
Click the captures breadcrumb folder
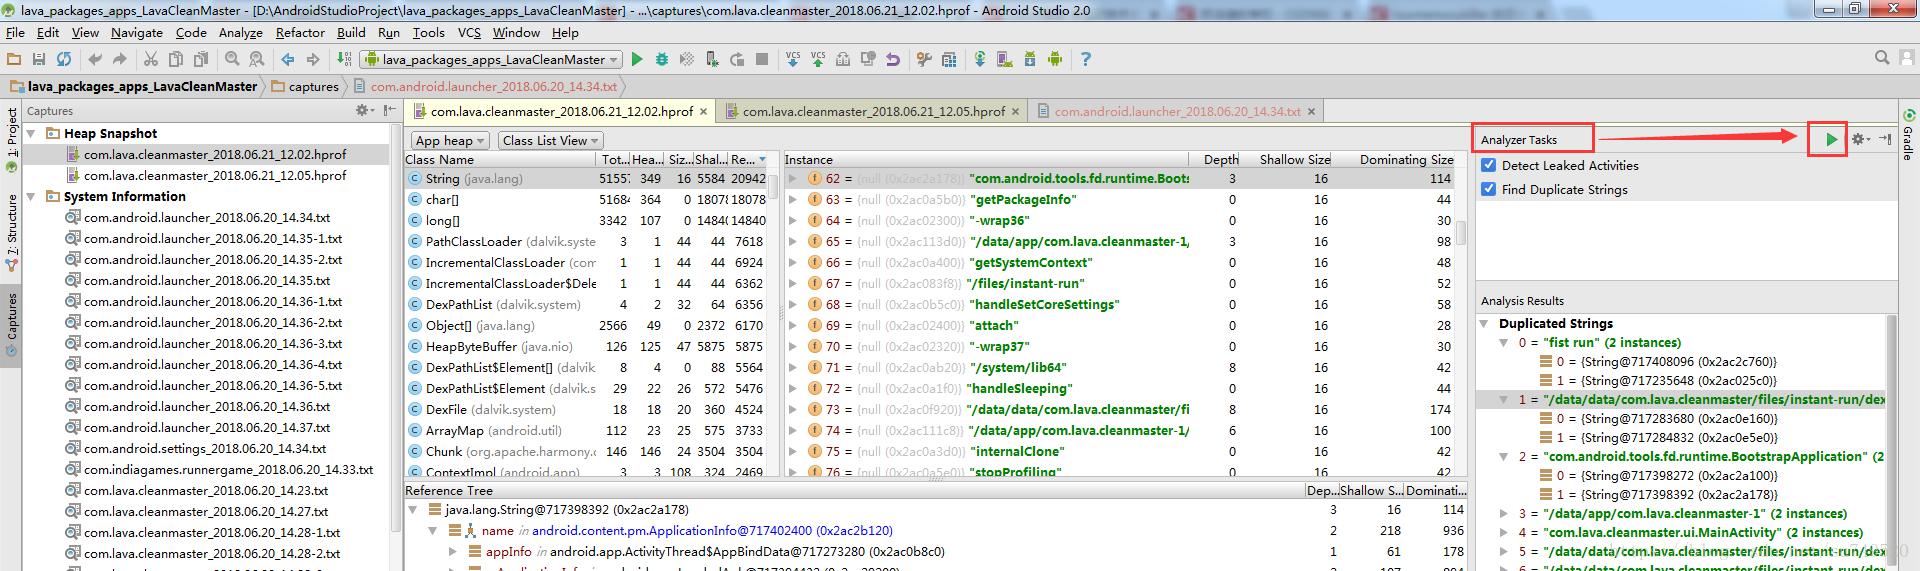305,86
